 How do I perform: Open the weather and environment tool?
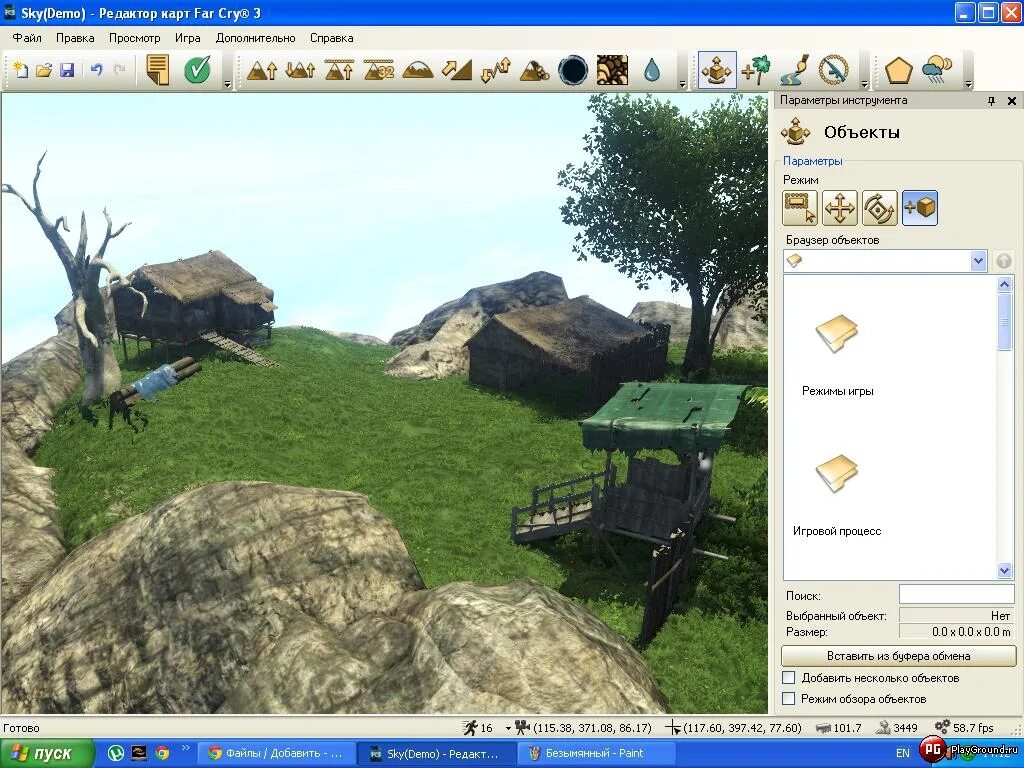[938, 70]
